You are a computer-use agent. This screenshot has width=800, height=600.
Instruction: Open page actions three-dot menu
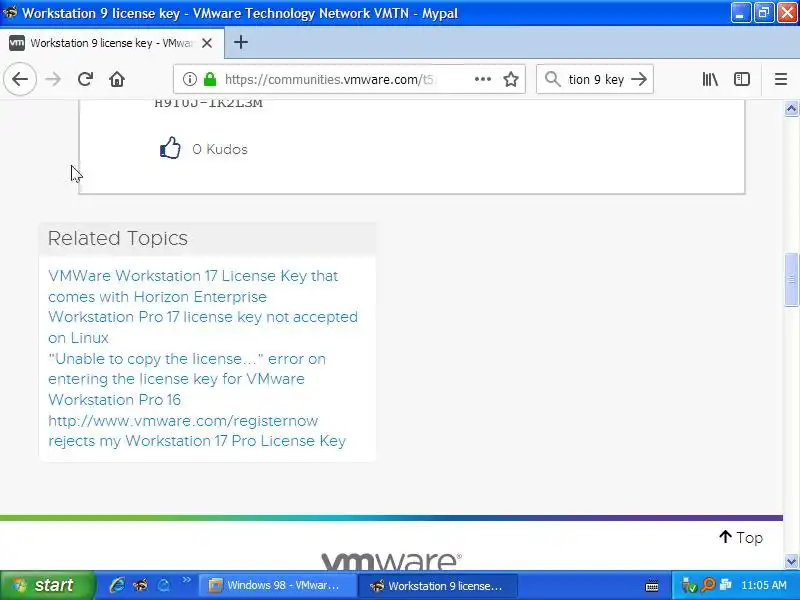(x=483, y=79)
